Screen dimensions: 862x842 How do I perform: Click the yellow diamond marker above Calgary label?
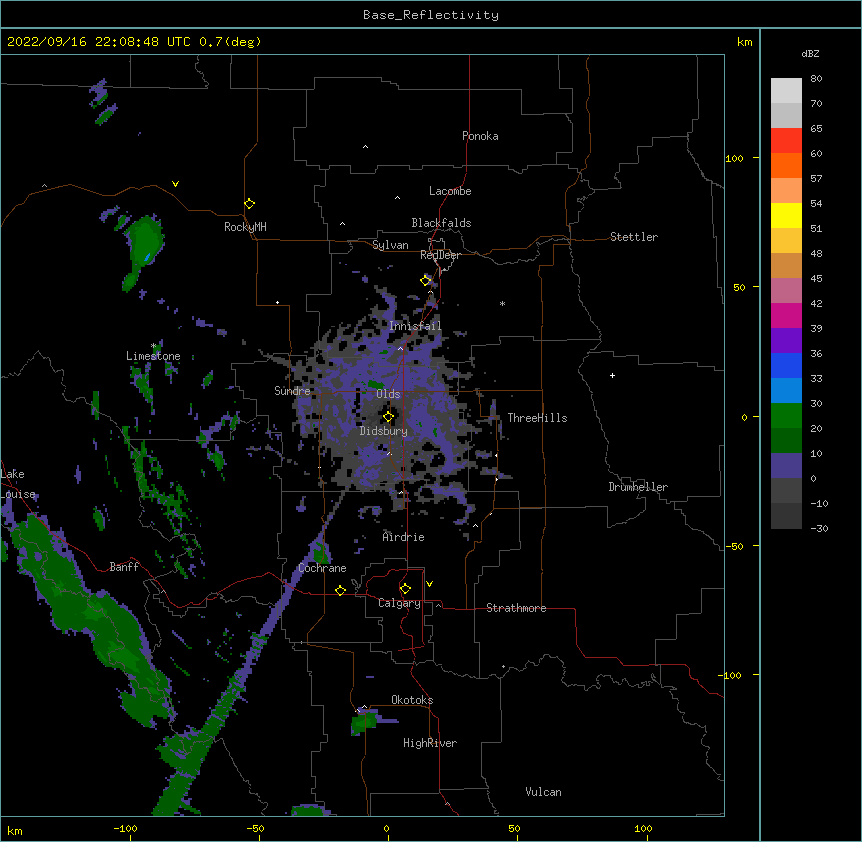[x=405, y=589]
